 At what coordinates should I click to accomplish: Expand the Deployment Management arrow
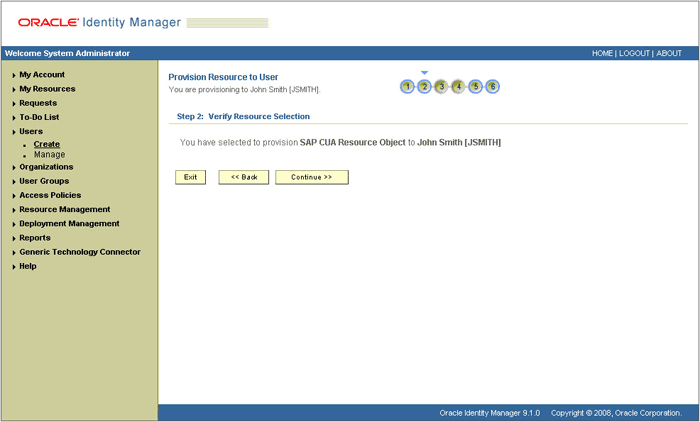14,225
